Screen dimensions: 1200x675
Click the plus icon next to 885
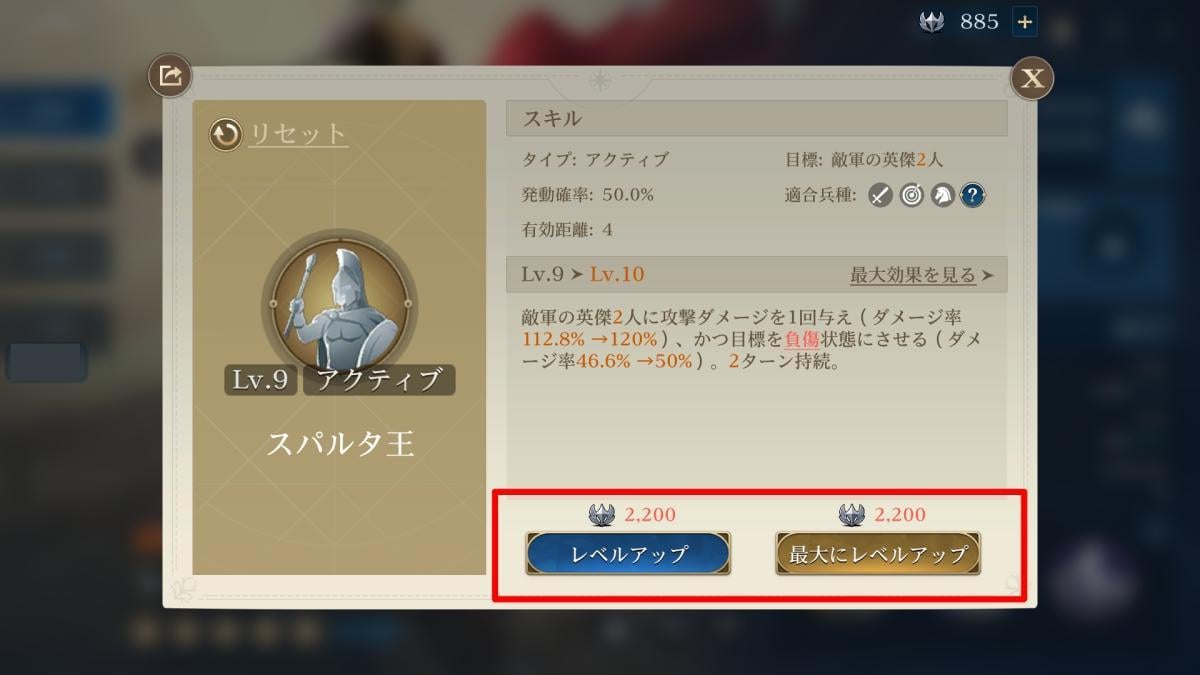click(1024, 22)
